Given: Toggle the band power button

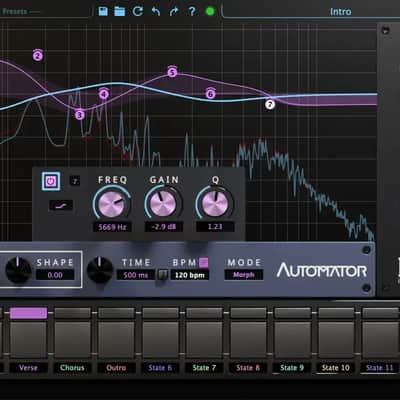Looking at the screenshot, I should click(x=51, y=181).
